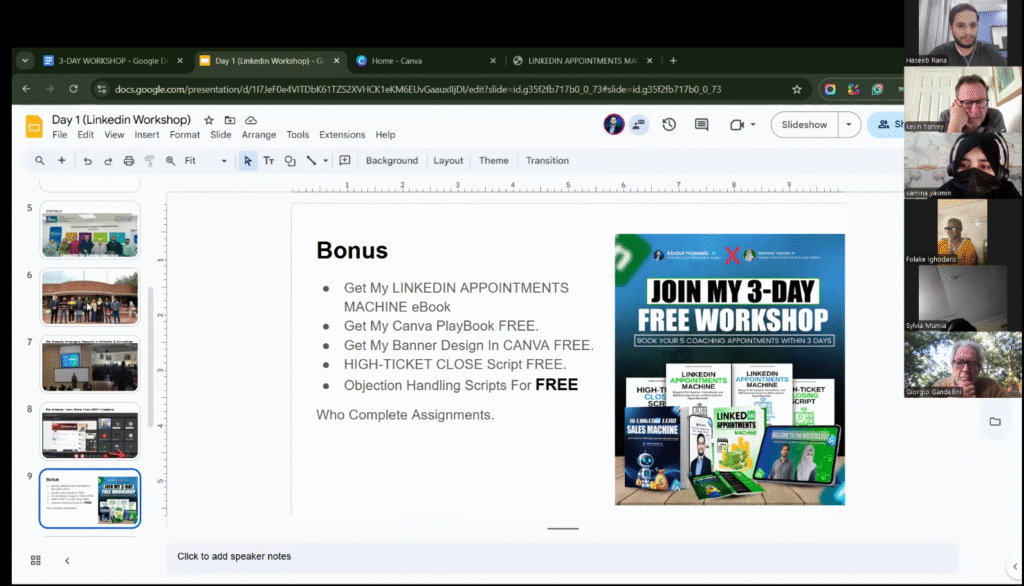The width and height of the screenshot is (1024, 586).
Task: Click the Transition button in toolbar
Action: coord(547,161)
